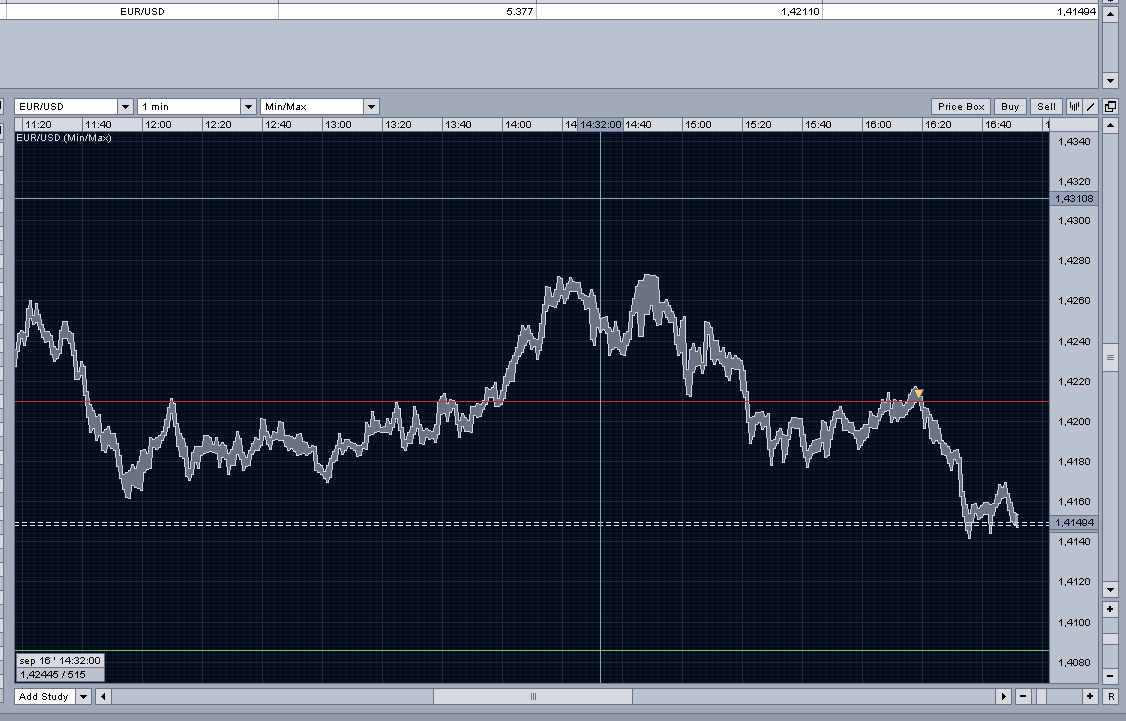Click quote list scroll down arrow
The image size is (1126, 721).
pos(1110,80)
